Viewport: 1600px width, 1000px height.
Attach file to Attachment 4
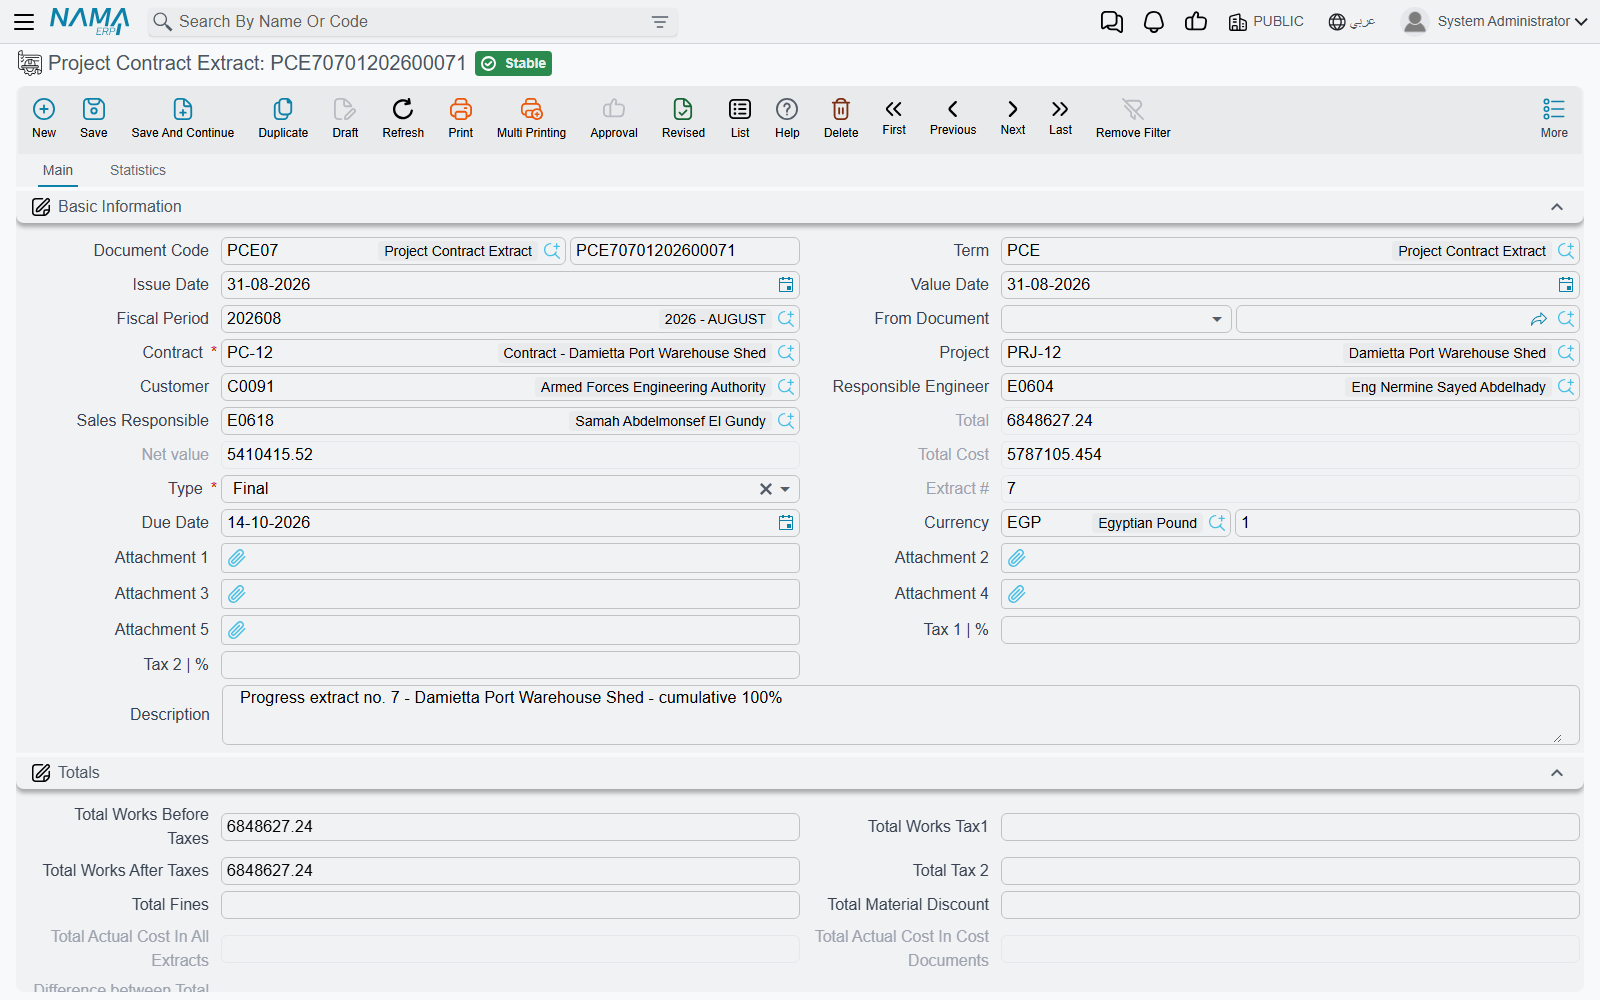[x=1017, y=594]
